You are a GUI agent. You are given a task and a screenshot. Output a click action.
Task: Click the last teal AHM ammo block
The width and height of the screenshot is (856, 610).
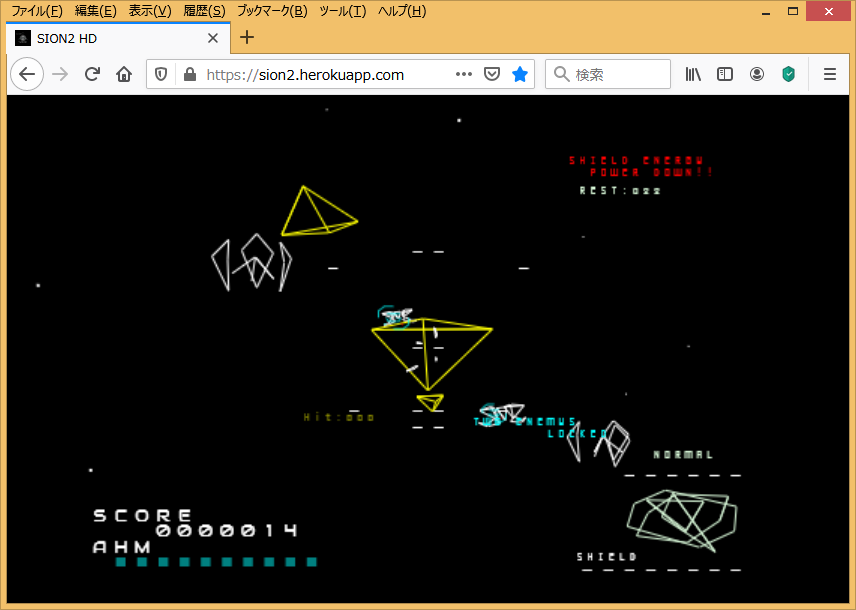312,562
